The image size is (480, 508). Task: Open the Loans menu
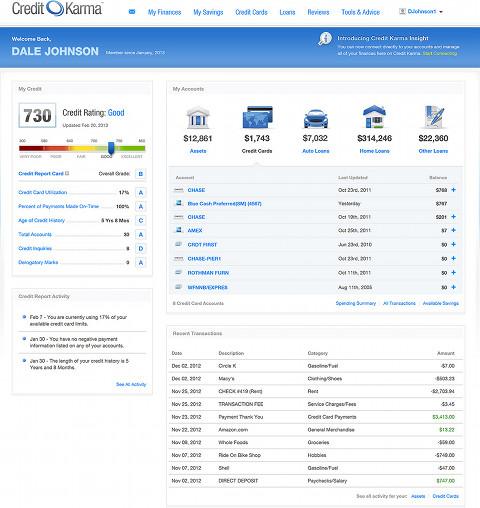tap(287, 12)
